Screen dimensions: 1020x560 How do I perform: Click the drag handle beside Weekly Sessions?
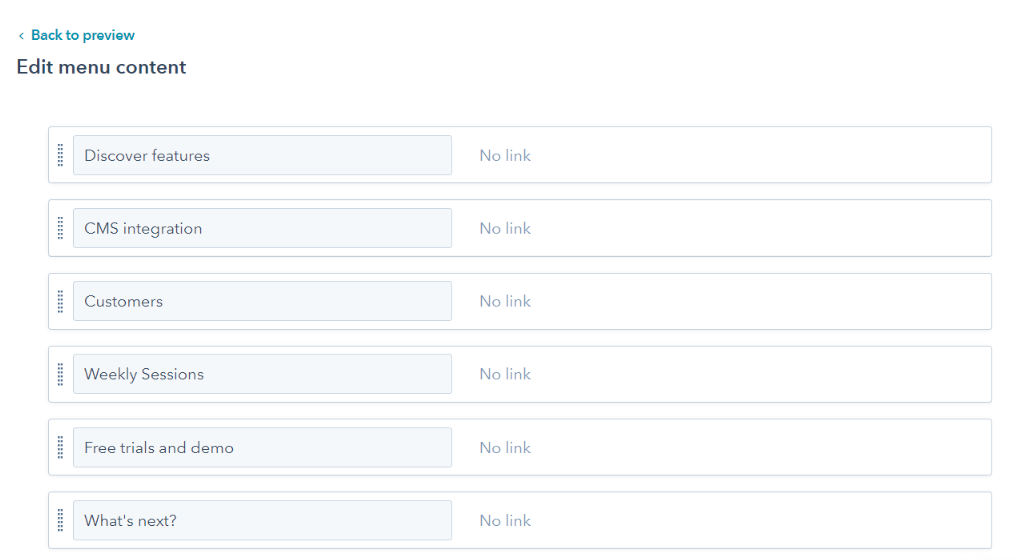coord(60,374)
